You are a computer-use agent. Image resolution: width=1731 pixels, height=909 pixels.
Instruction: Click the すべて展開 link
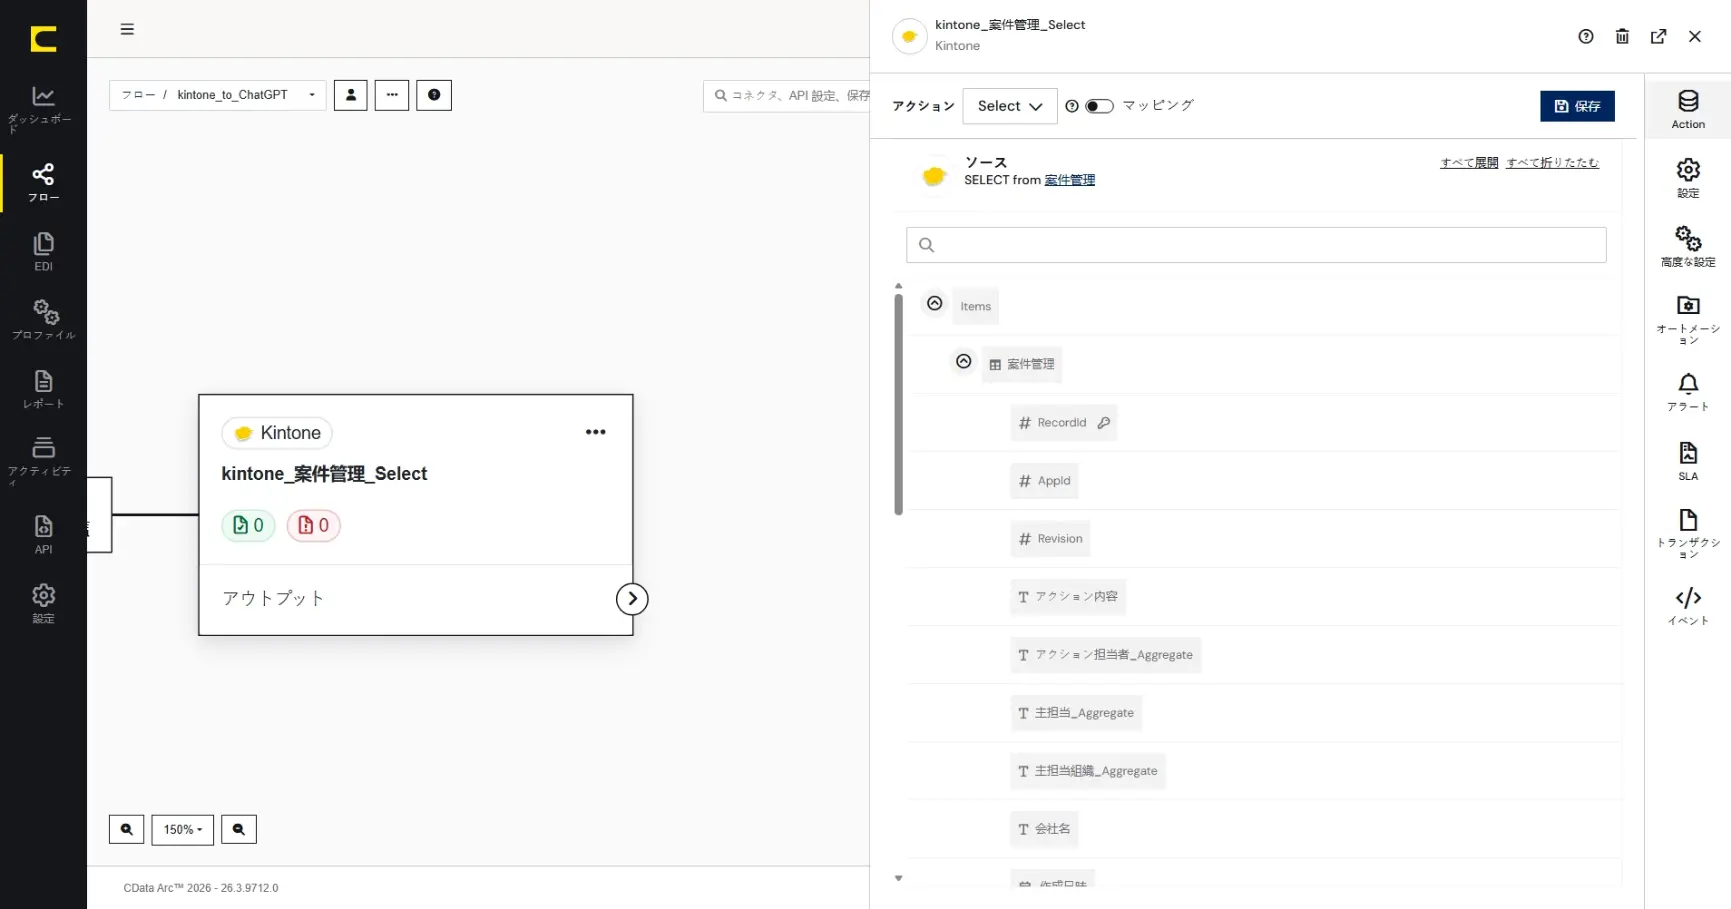tap(1469, 163)
